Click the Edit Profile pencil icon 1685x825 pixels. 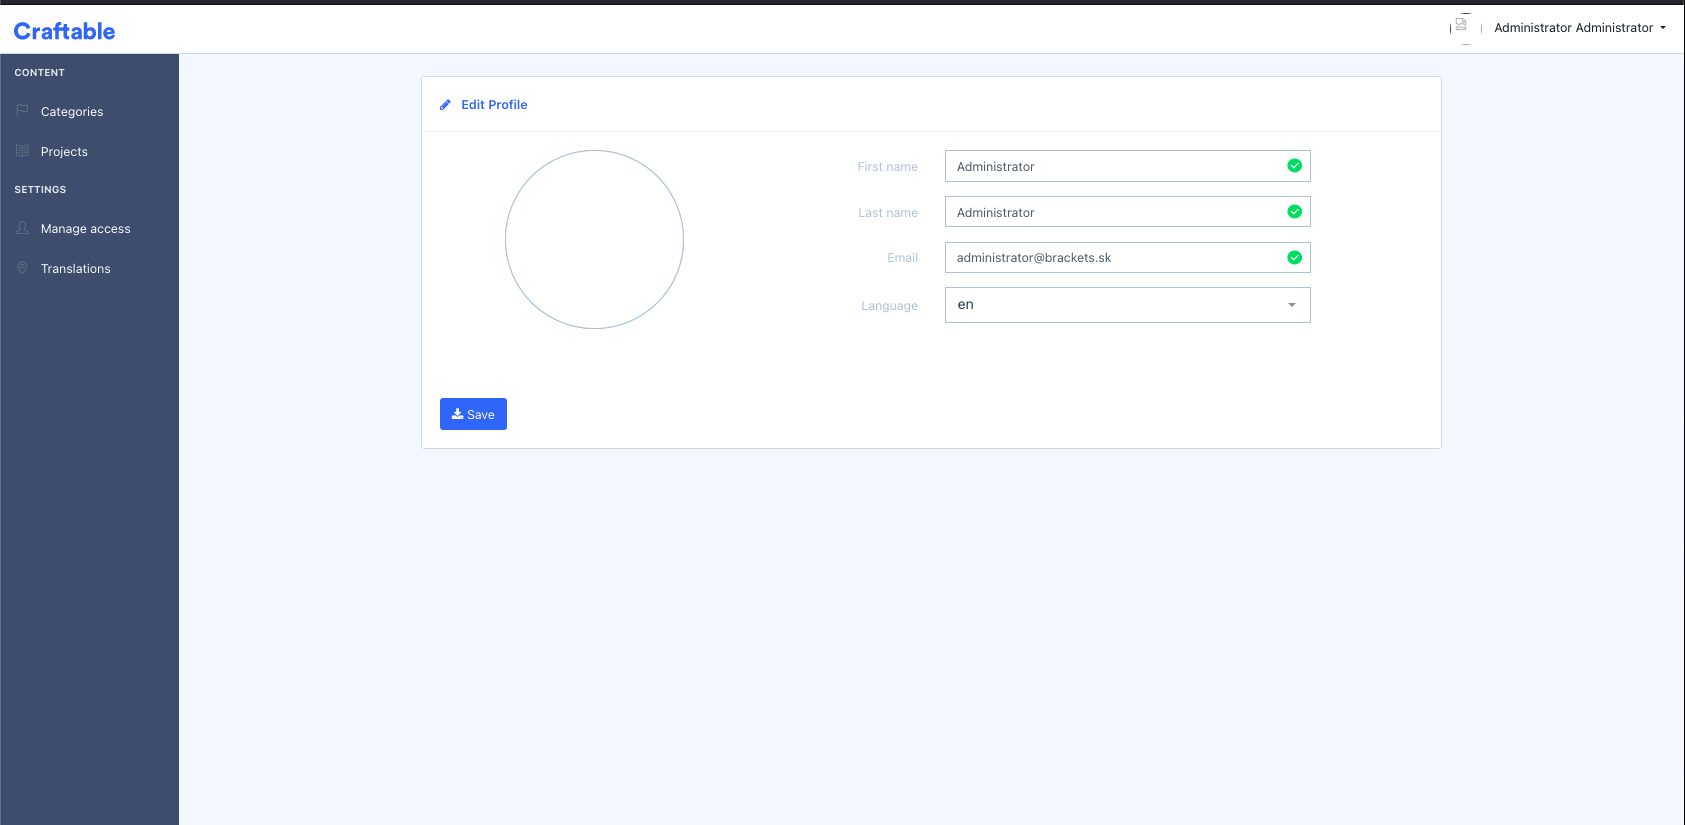pyautogui.click(x=445, y=104)
